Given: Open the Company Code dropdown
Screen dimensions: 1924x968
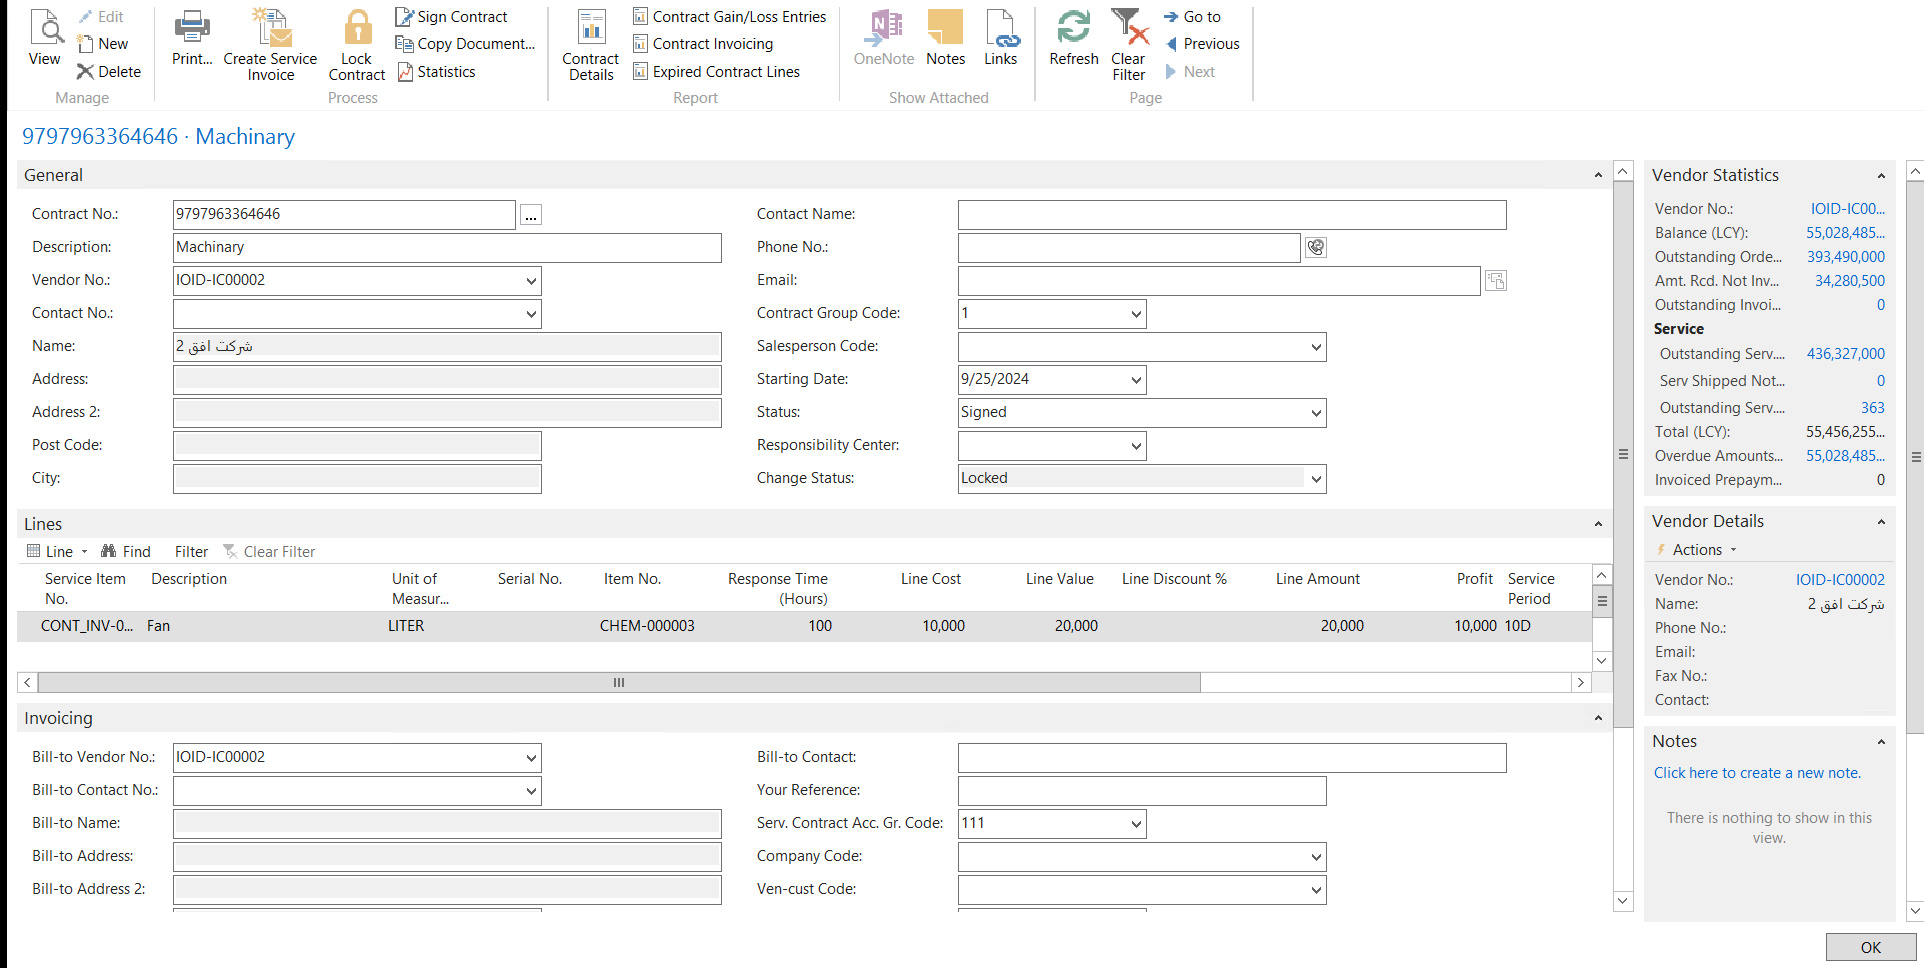Looking at the screenshot, I should pos(1316,857).
